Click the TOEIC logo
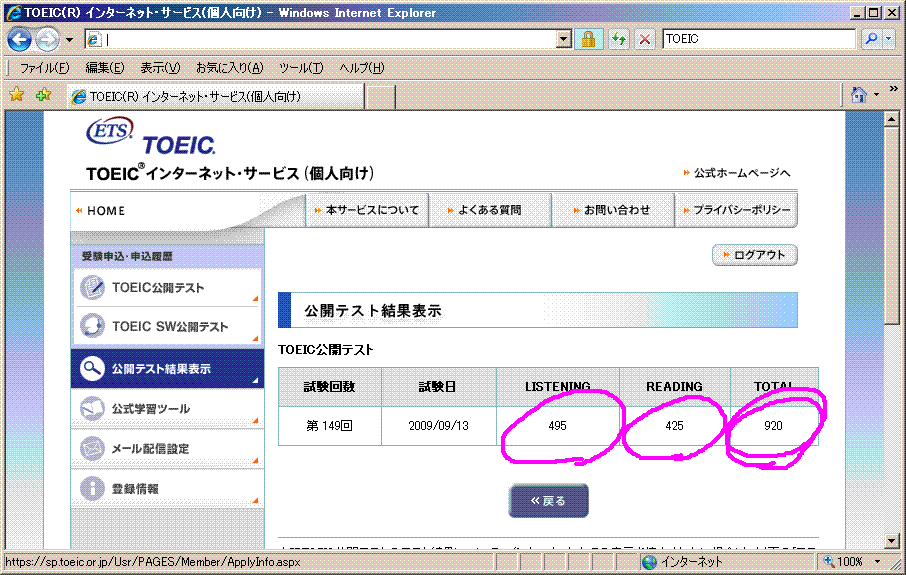The height and width of the screenshot is (575, 906). tap(179, 144)
